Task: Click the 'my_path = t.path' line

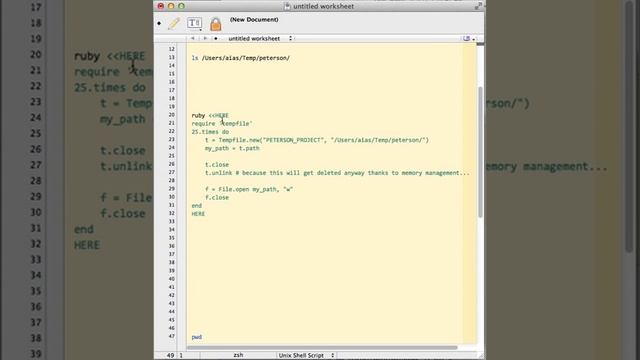Action: (232, 148)
